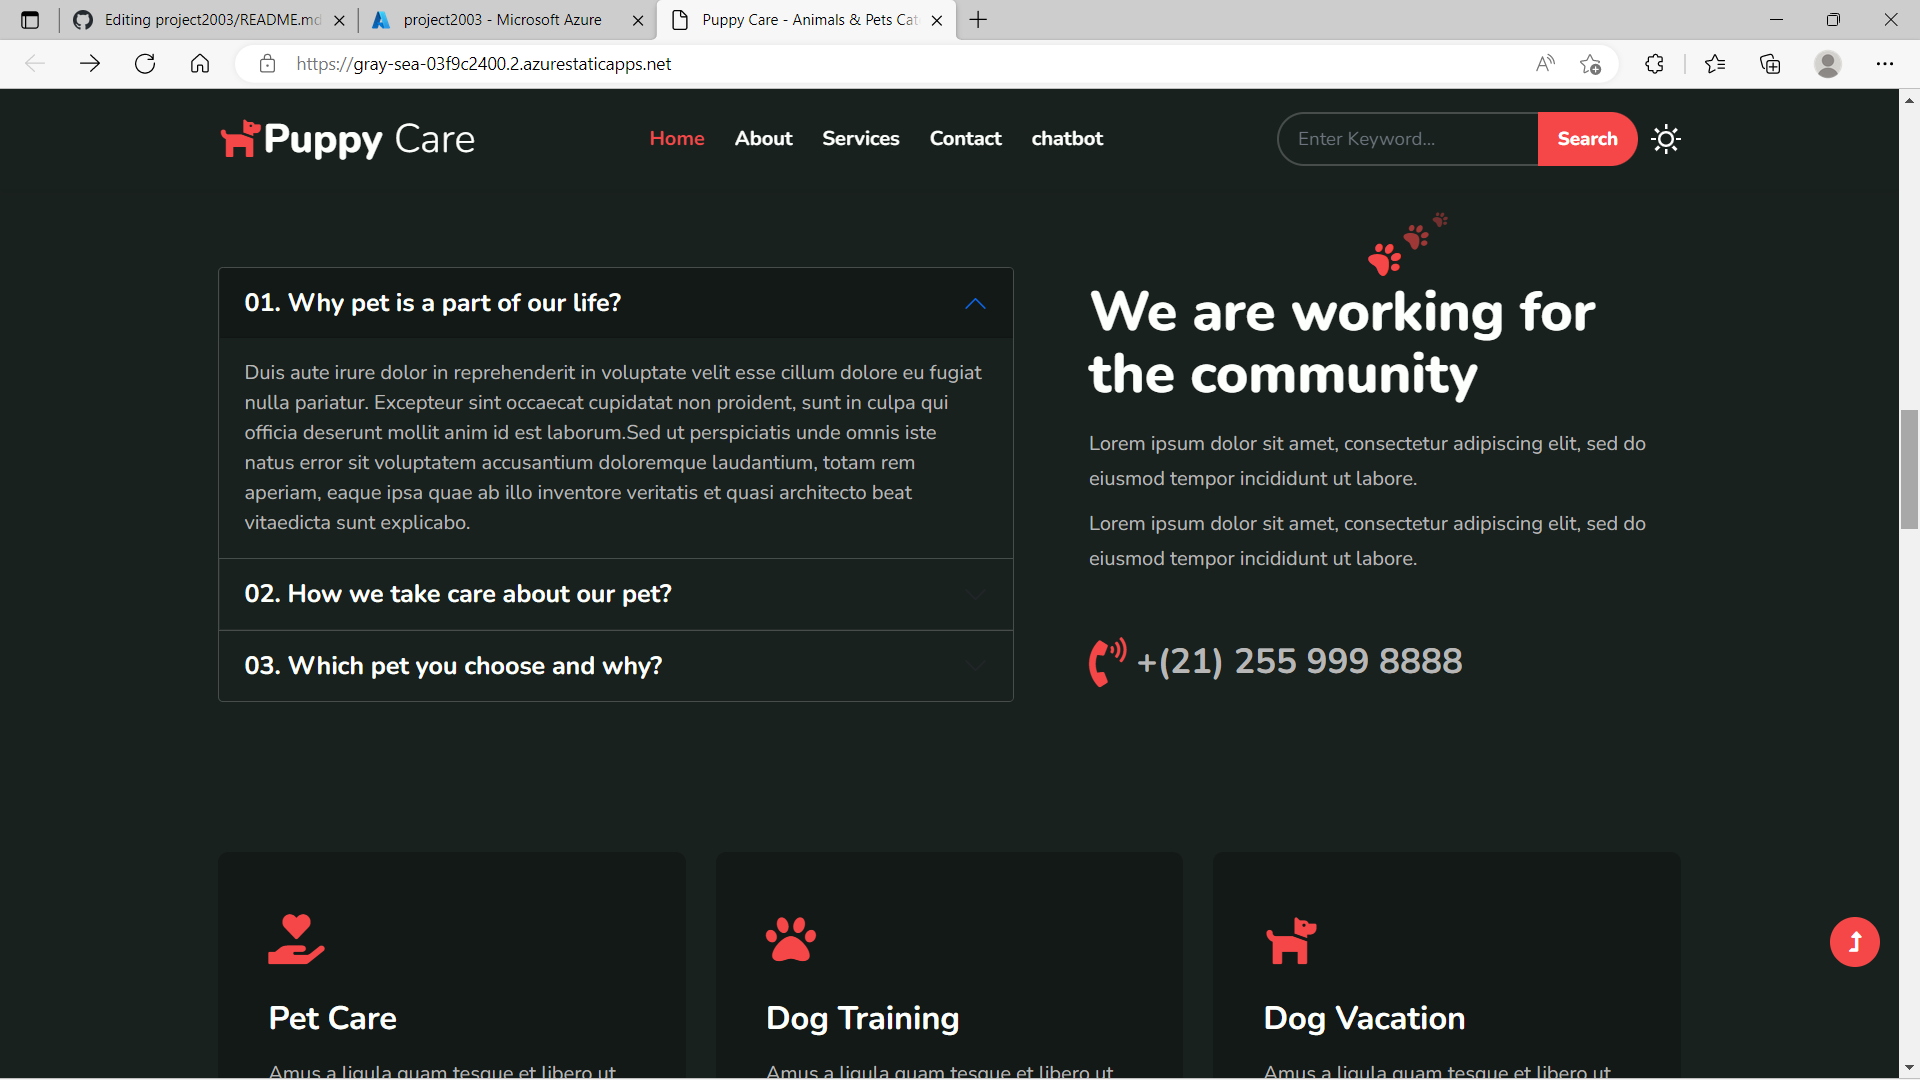Go to the chatbot nav link
Screen dimensions: 1920x1080
(1067, 139)
